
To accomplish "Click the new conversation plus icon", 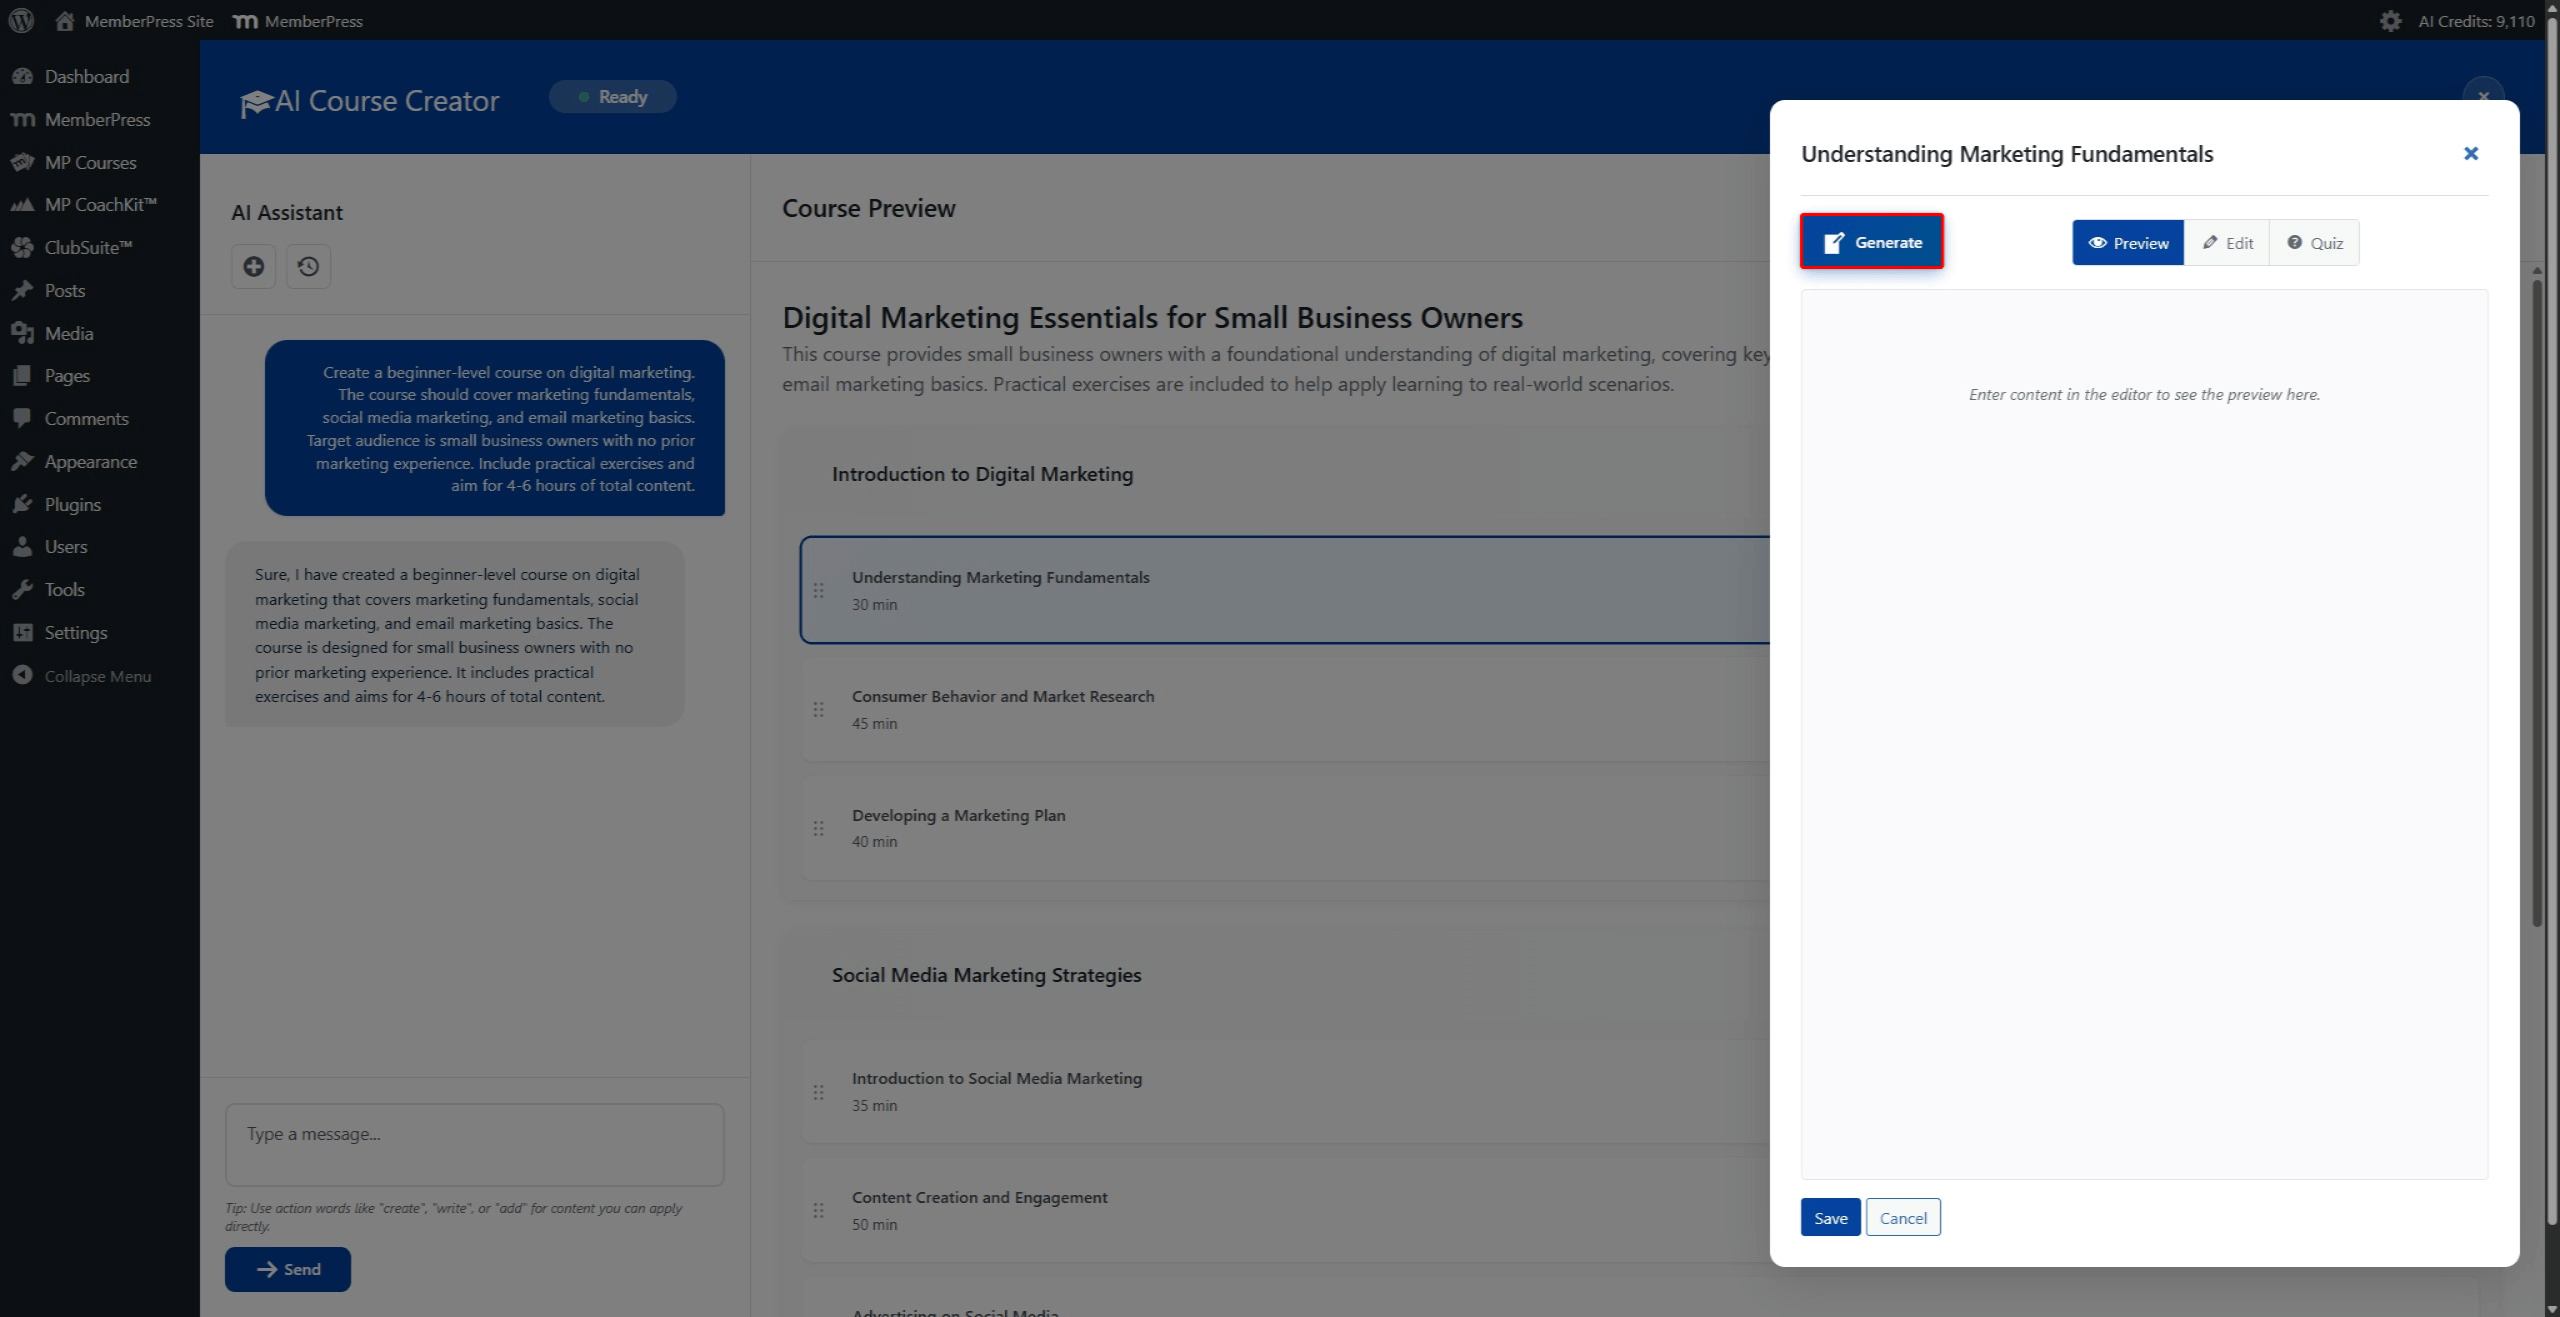I will pos(254,266).
